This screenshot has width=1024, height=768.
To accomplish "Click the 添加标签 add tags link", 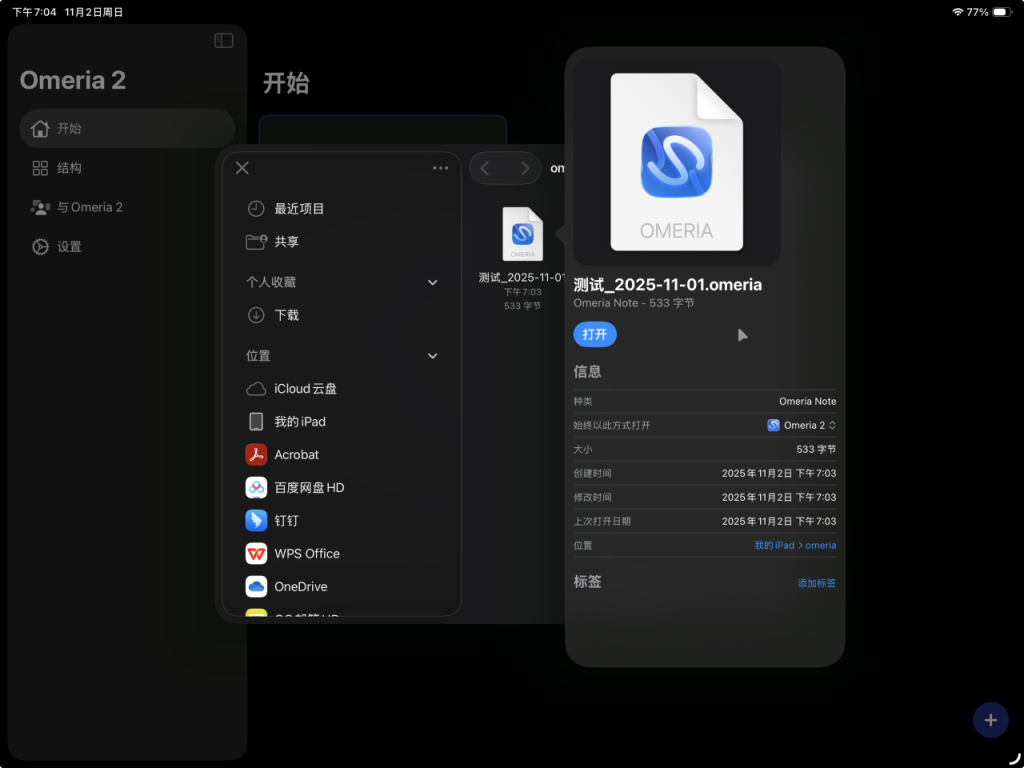I will click(x=816, y=583).
